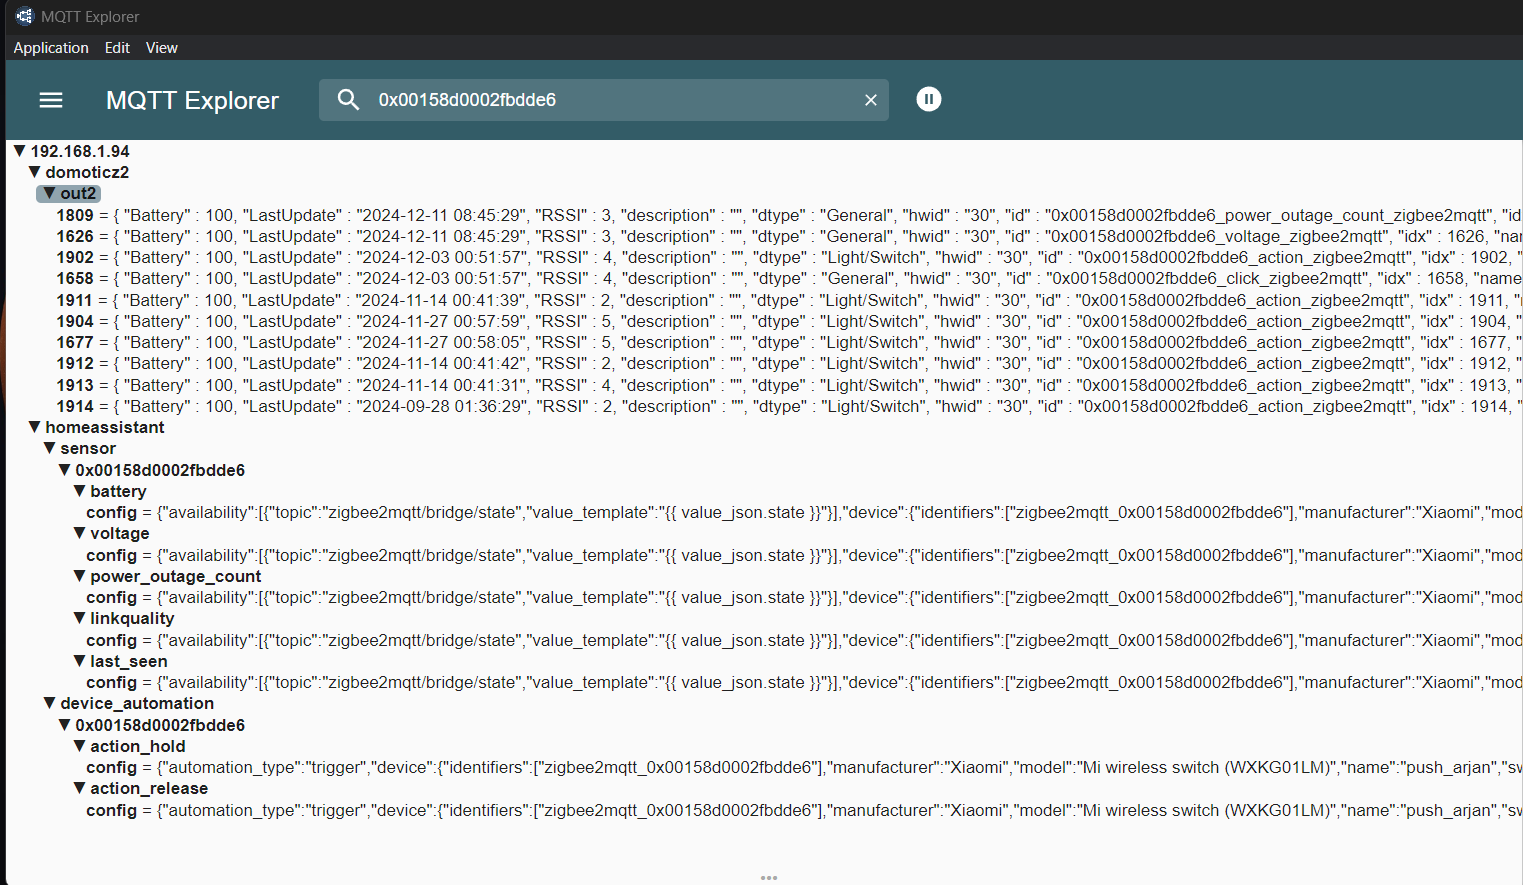Open the View menu
This screenshot has width=1523, height=885.
coord(162,48)
